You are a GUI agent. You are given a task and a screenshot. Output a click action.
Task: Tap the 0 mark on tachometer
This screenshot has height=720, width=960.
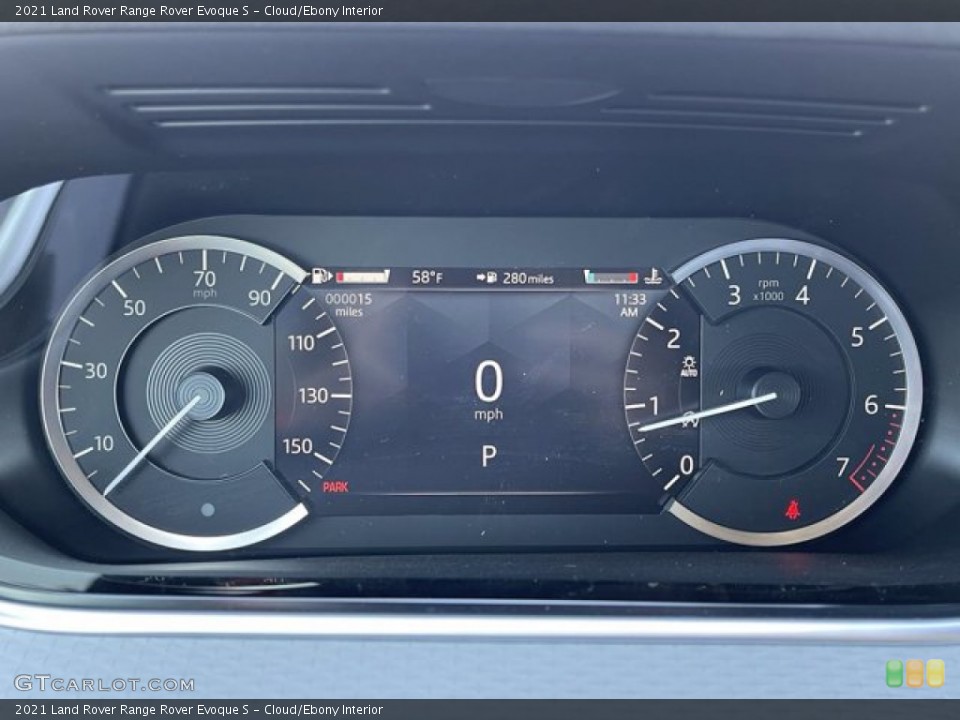686,465
